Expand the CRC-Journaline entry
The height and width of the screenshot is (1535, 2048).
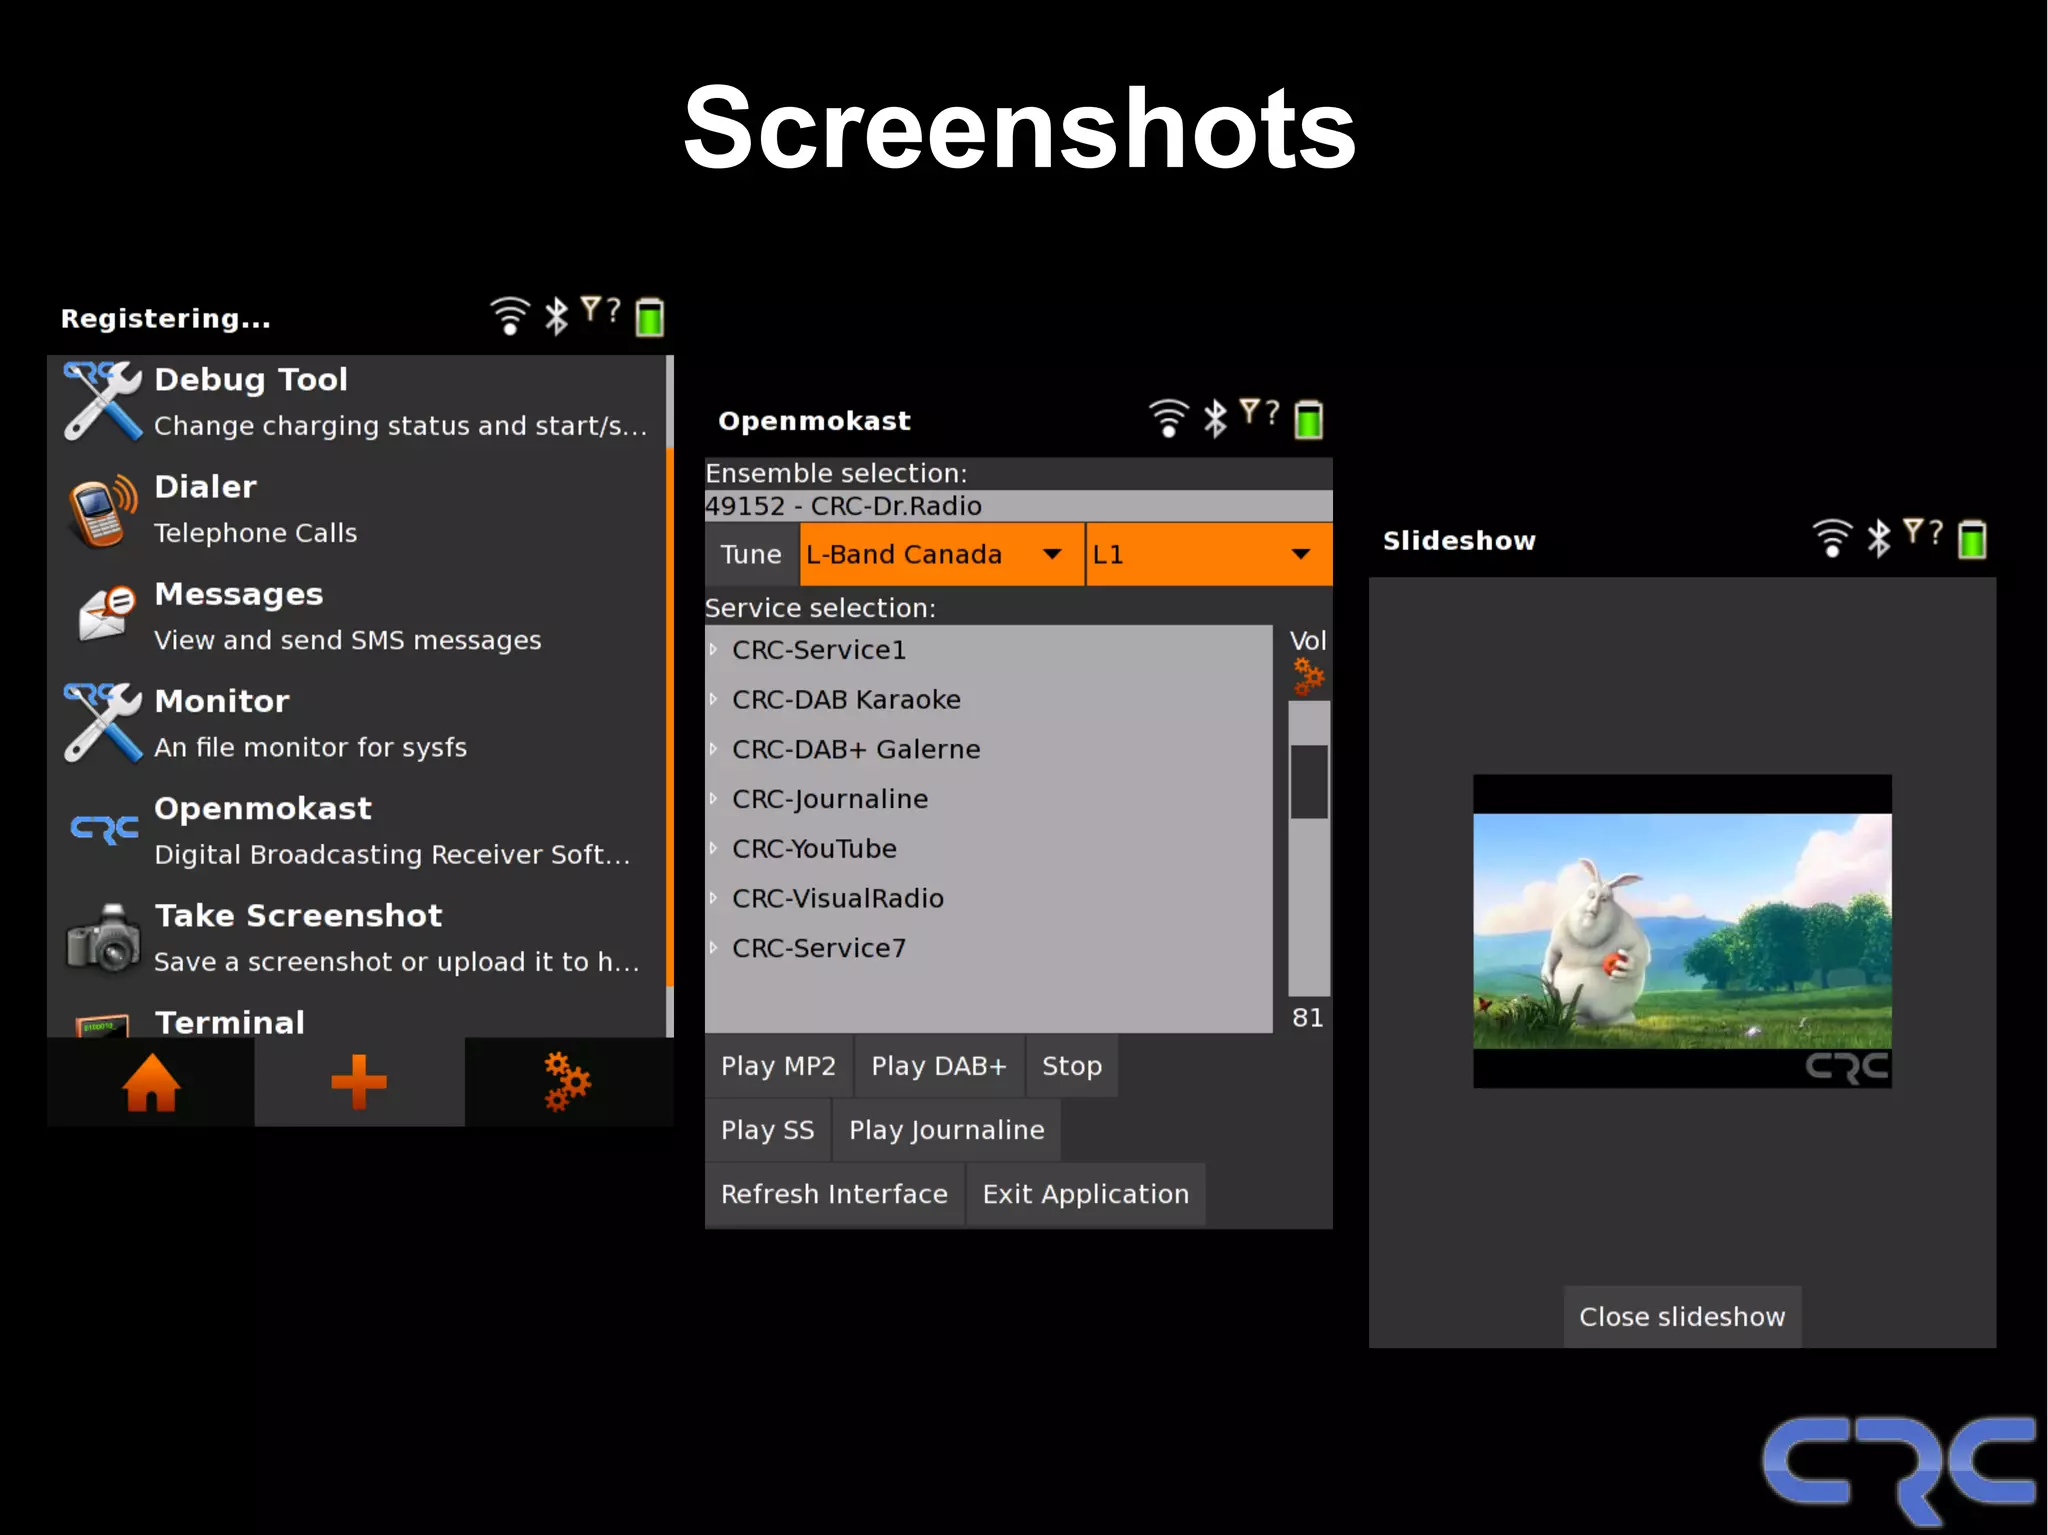click(713, 799)
